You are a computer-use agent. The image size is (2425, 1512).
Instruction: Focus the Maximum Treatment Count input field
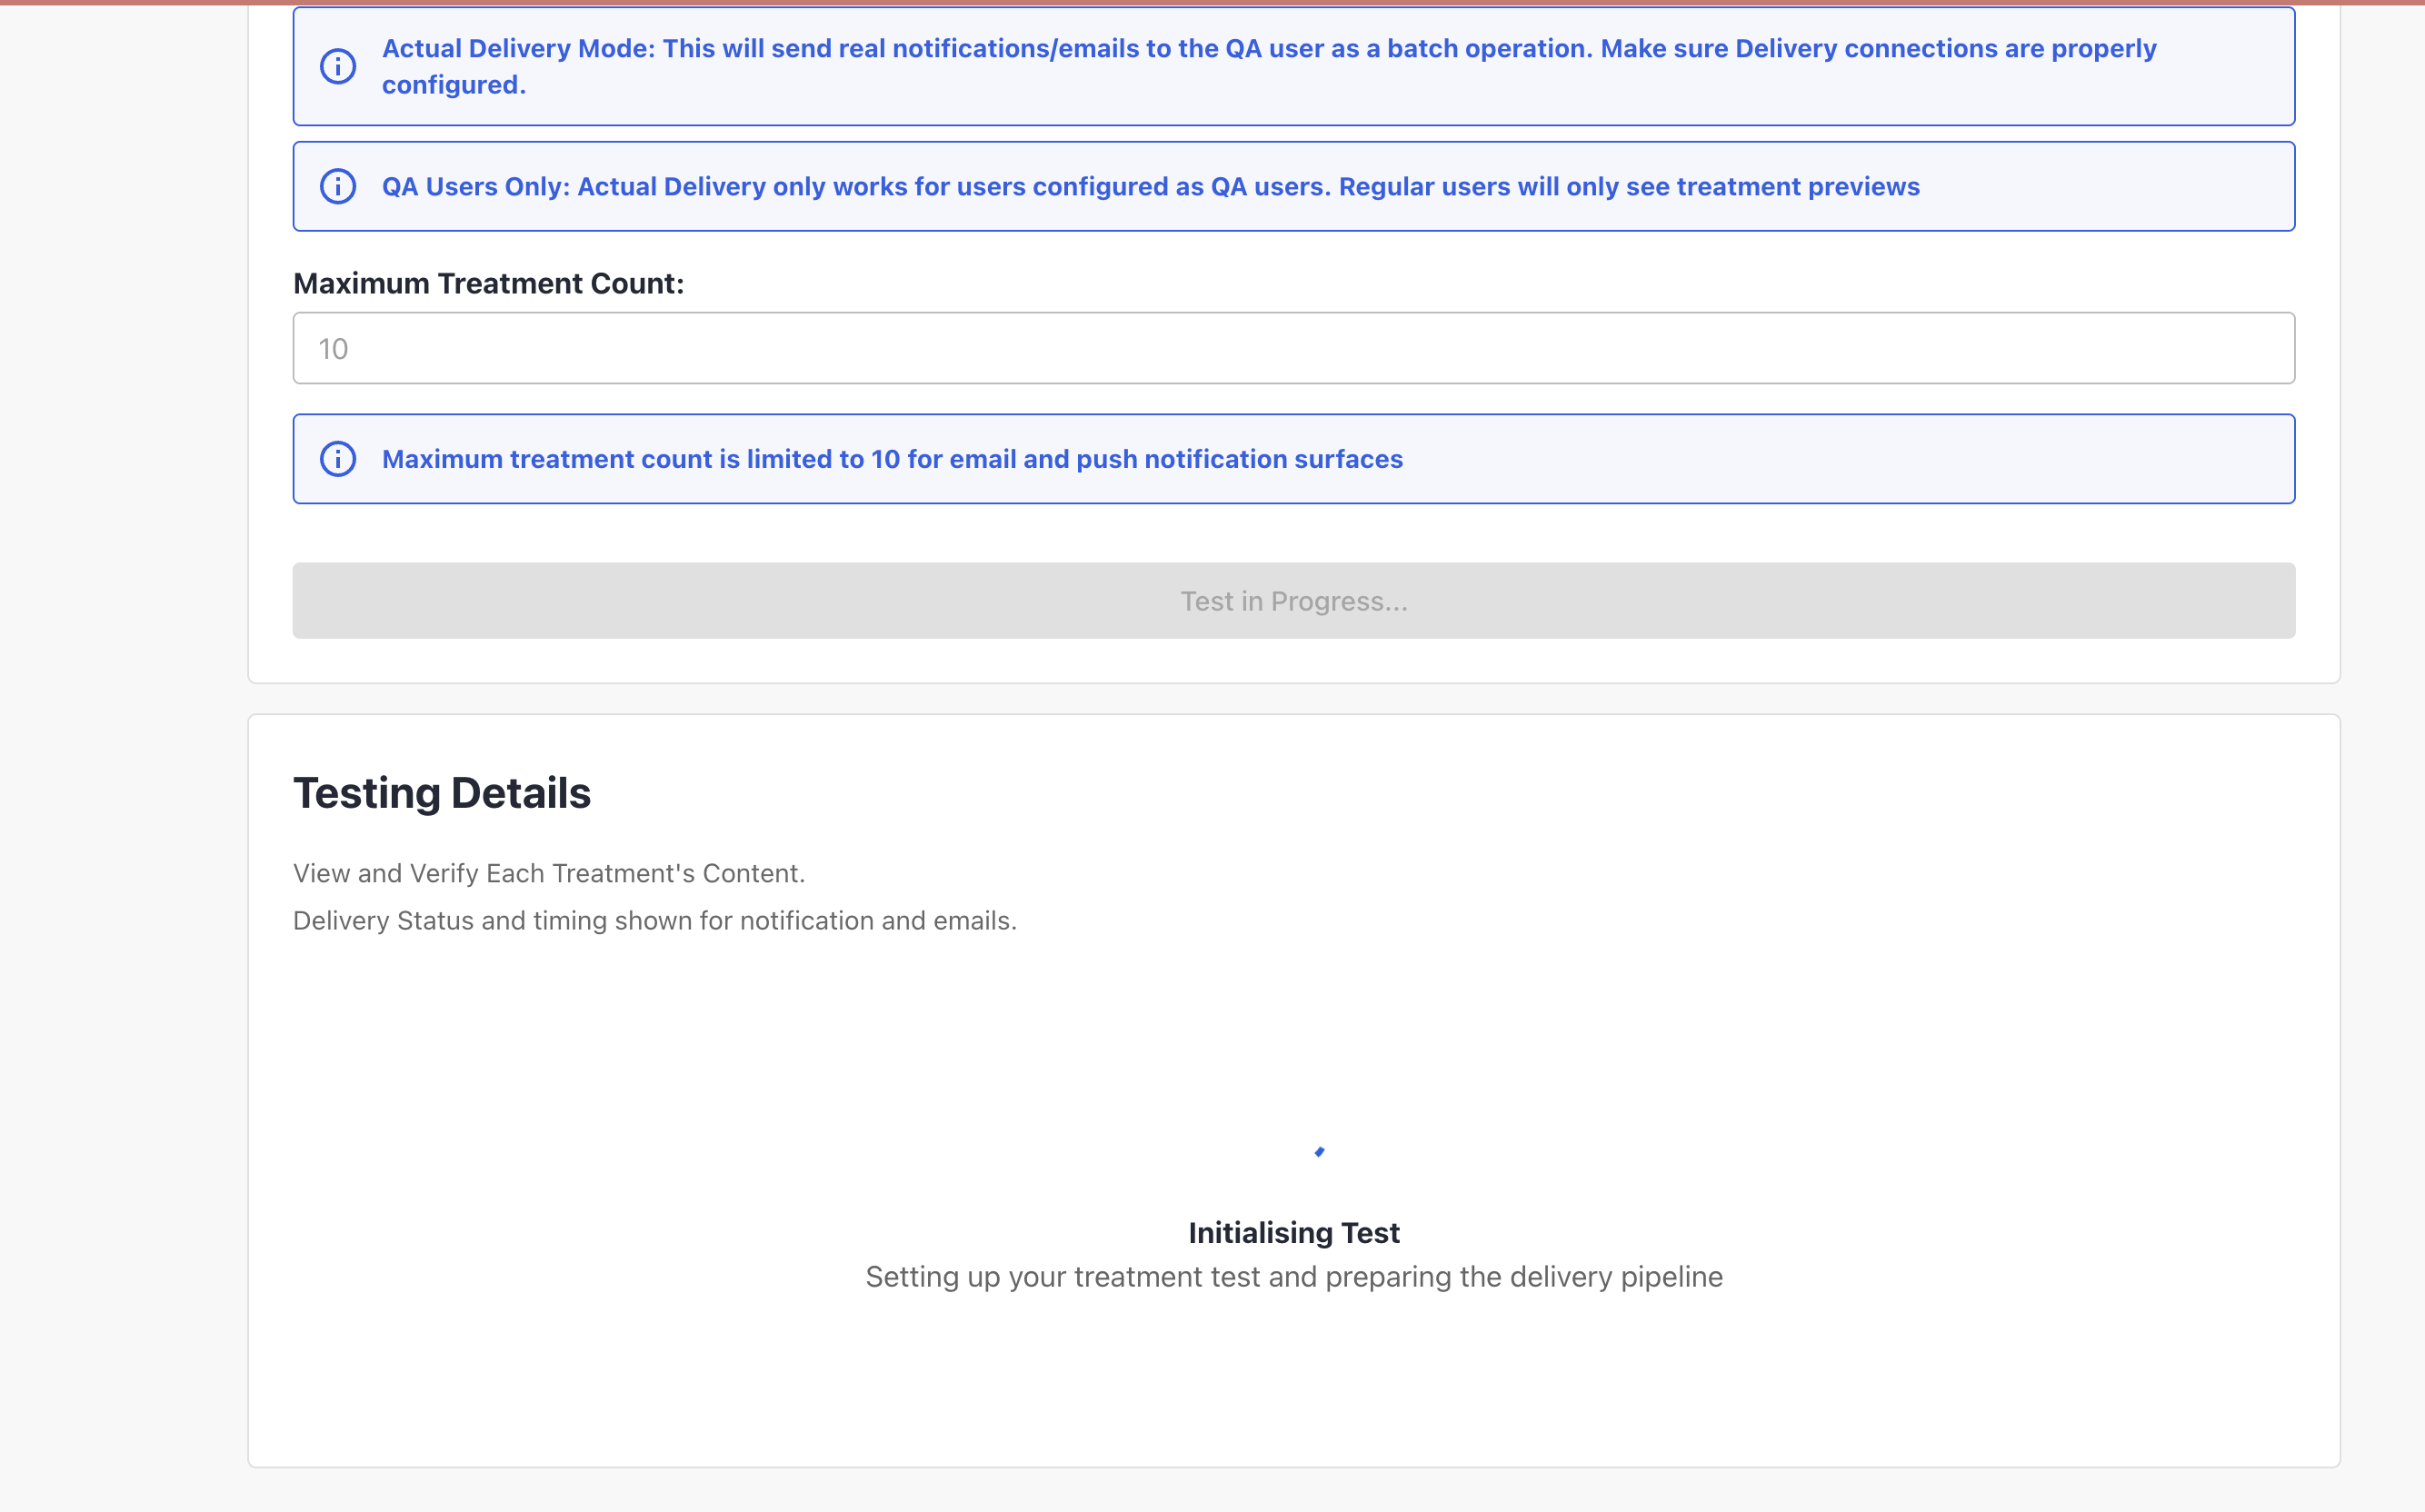tap(1293, 348)
